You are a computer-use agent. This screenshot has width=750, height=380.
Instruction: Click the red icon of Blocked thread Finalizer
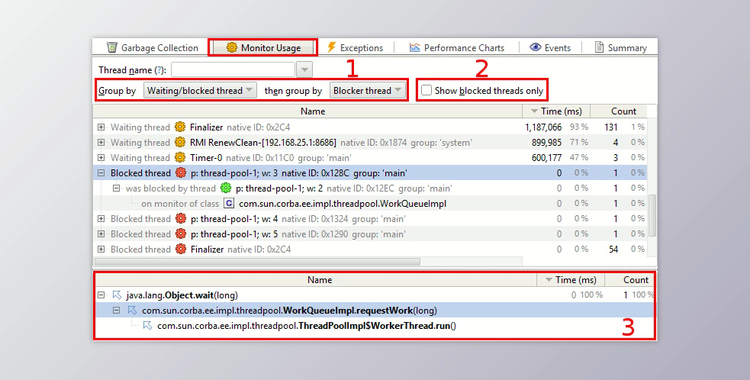[181, 249]
